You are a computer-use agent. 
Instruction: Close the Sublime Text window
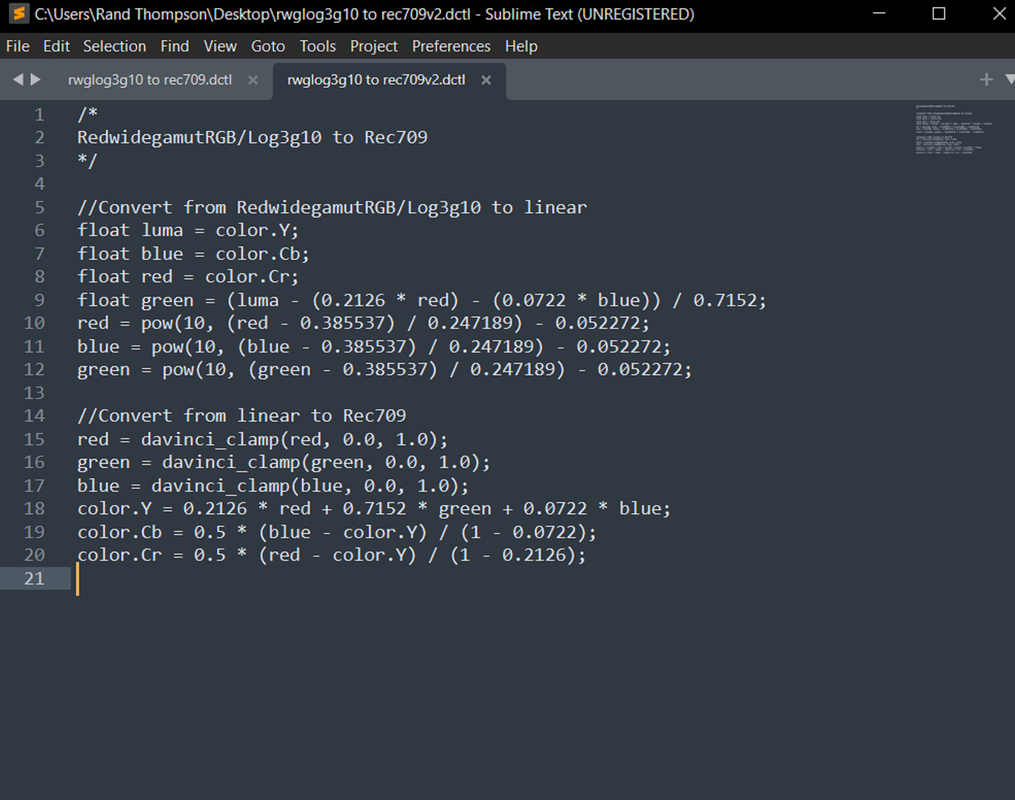point(999,14)
